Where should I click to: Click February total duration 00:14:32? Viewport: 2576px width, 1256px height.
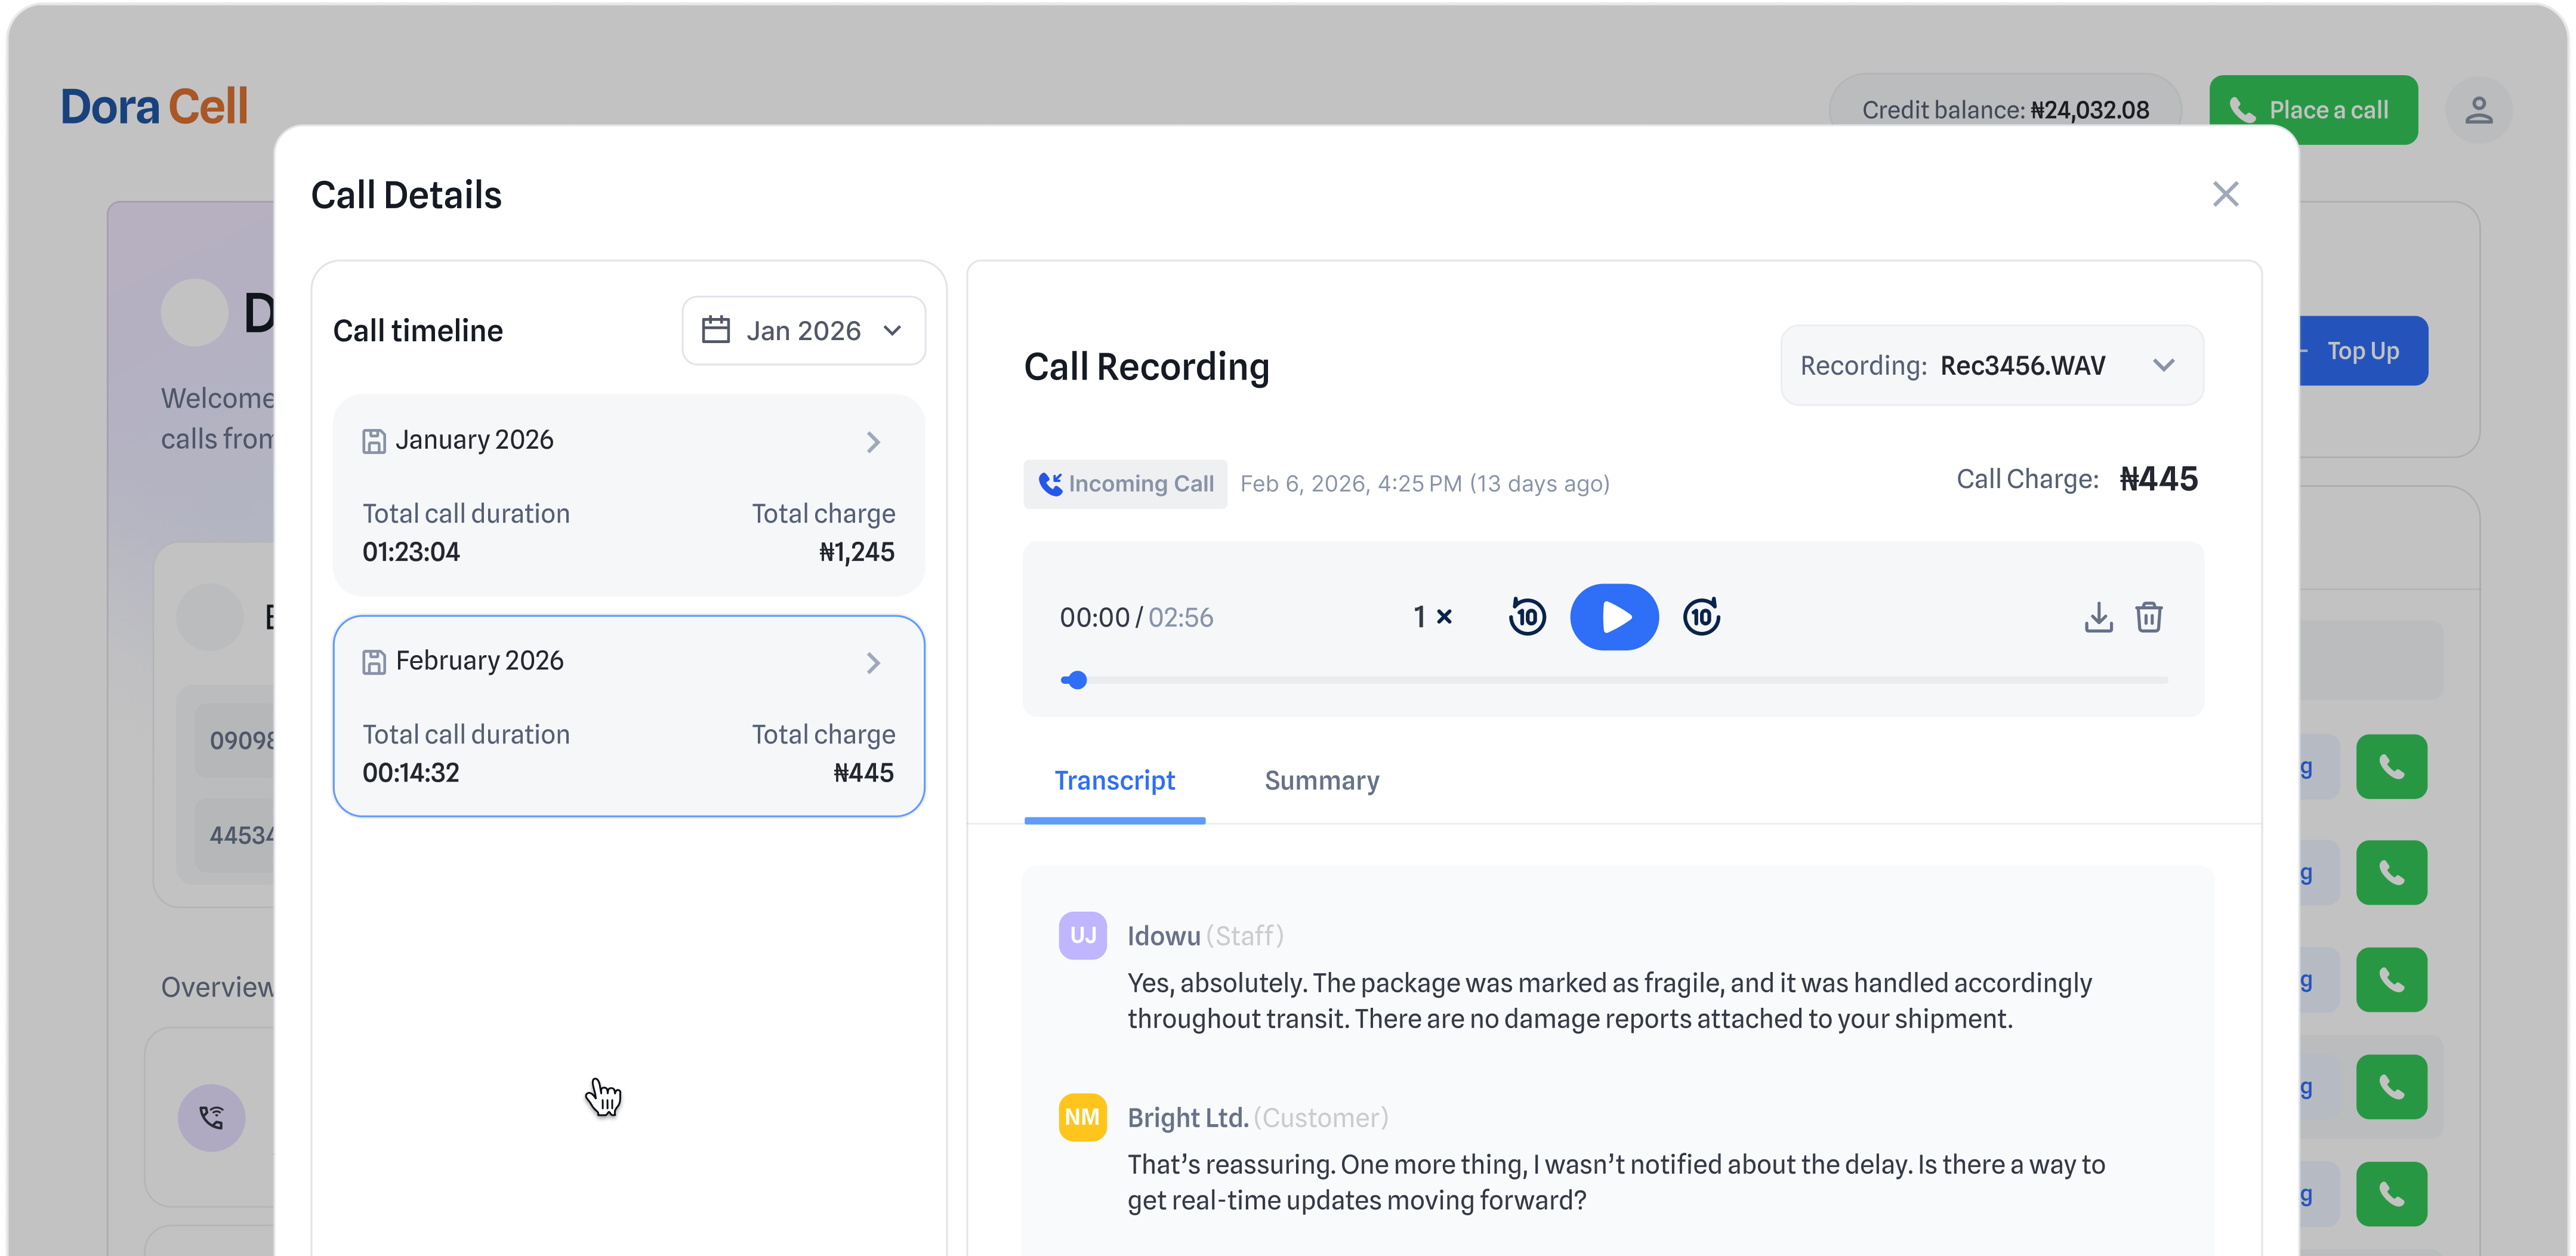[411, 773]
